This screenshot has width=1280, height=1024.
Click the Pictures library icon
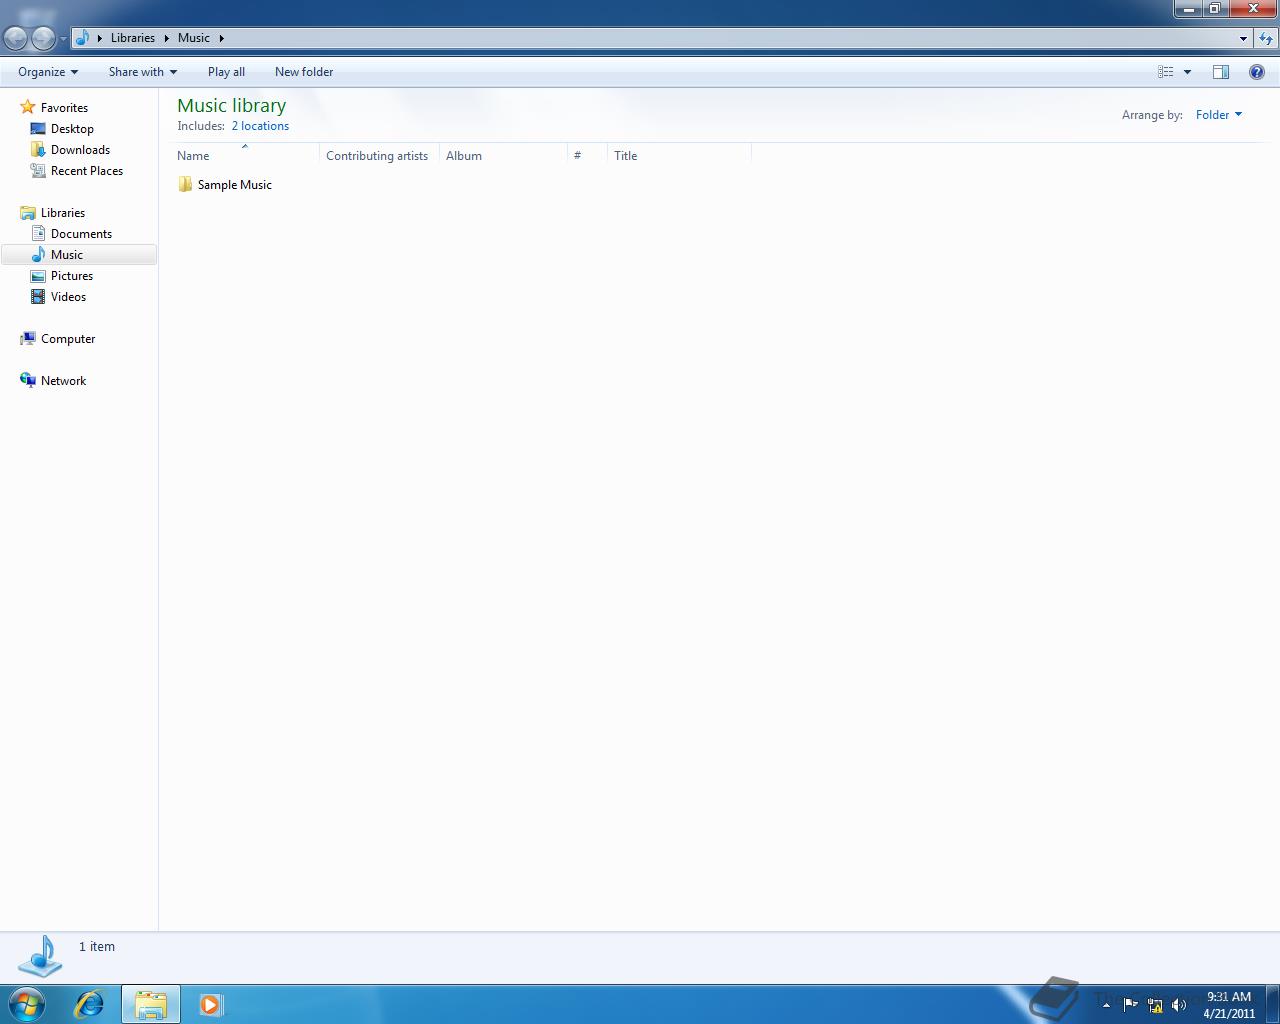(x=38, y=275)
